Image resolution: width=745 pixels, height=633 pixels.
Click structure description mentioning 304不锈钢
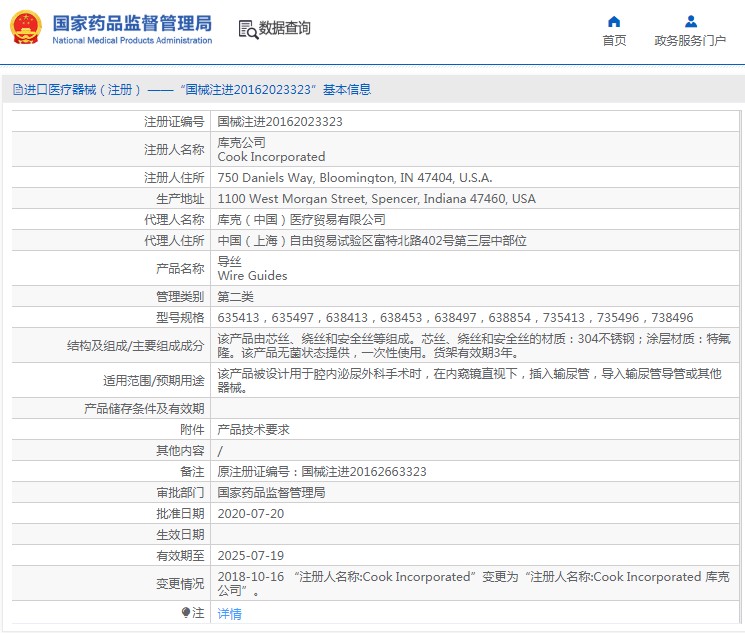pos(474,345)
